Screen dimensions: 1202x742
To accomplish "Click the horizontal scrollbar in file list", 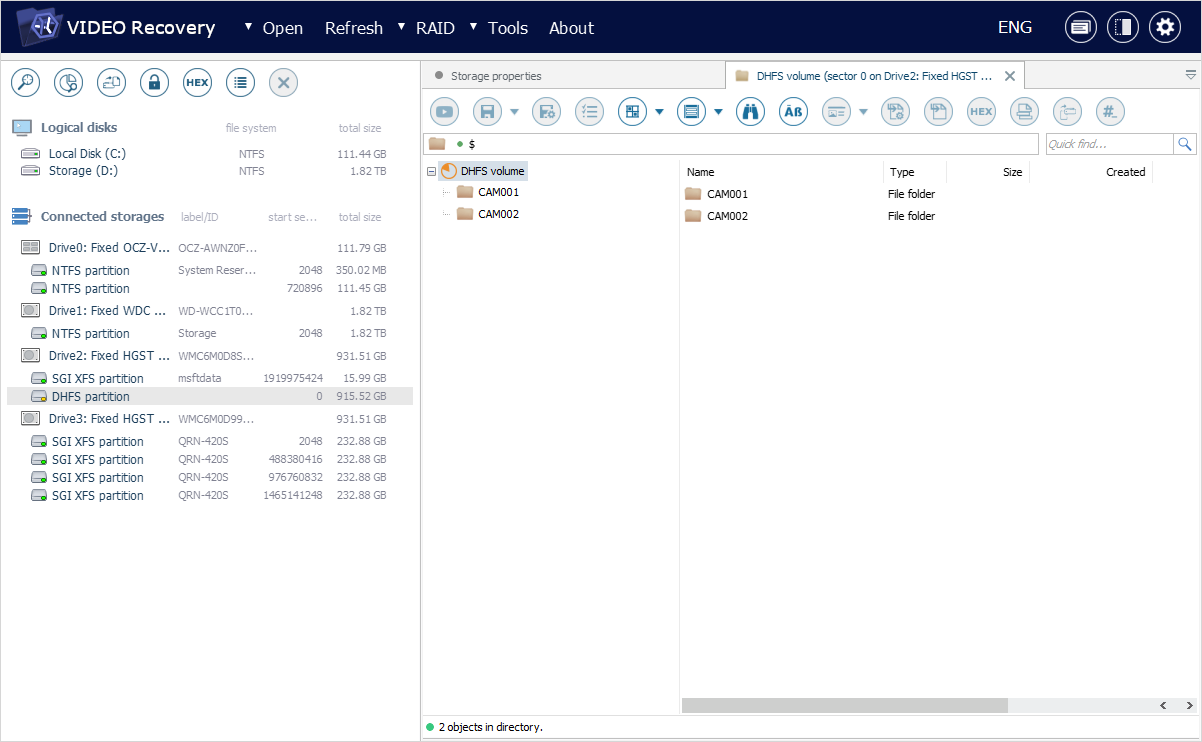I will (x=844, y=705).
